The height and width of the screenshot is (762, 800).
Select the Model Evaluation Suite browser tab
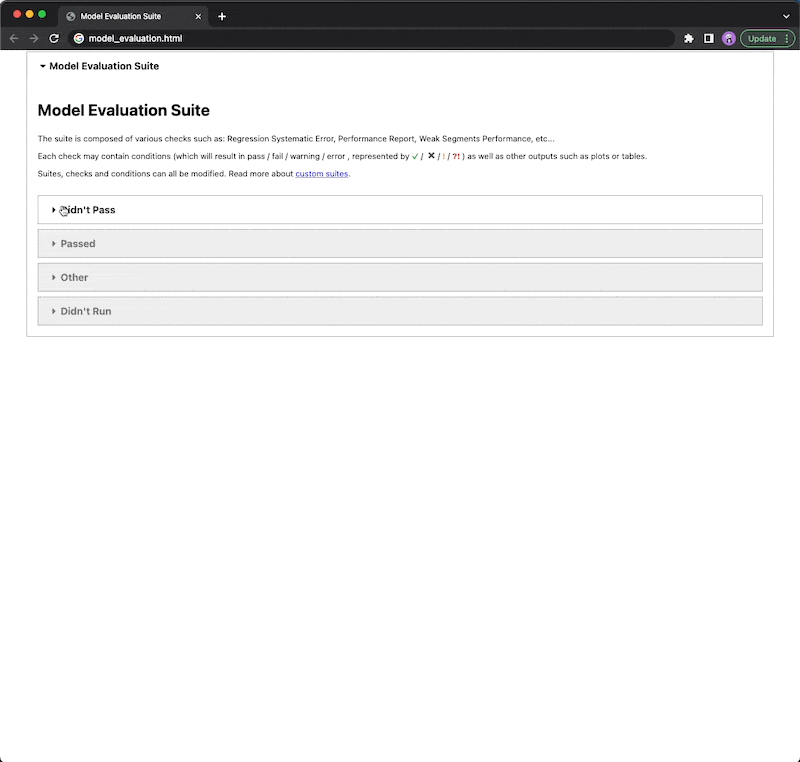tap(134, 16)
